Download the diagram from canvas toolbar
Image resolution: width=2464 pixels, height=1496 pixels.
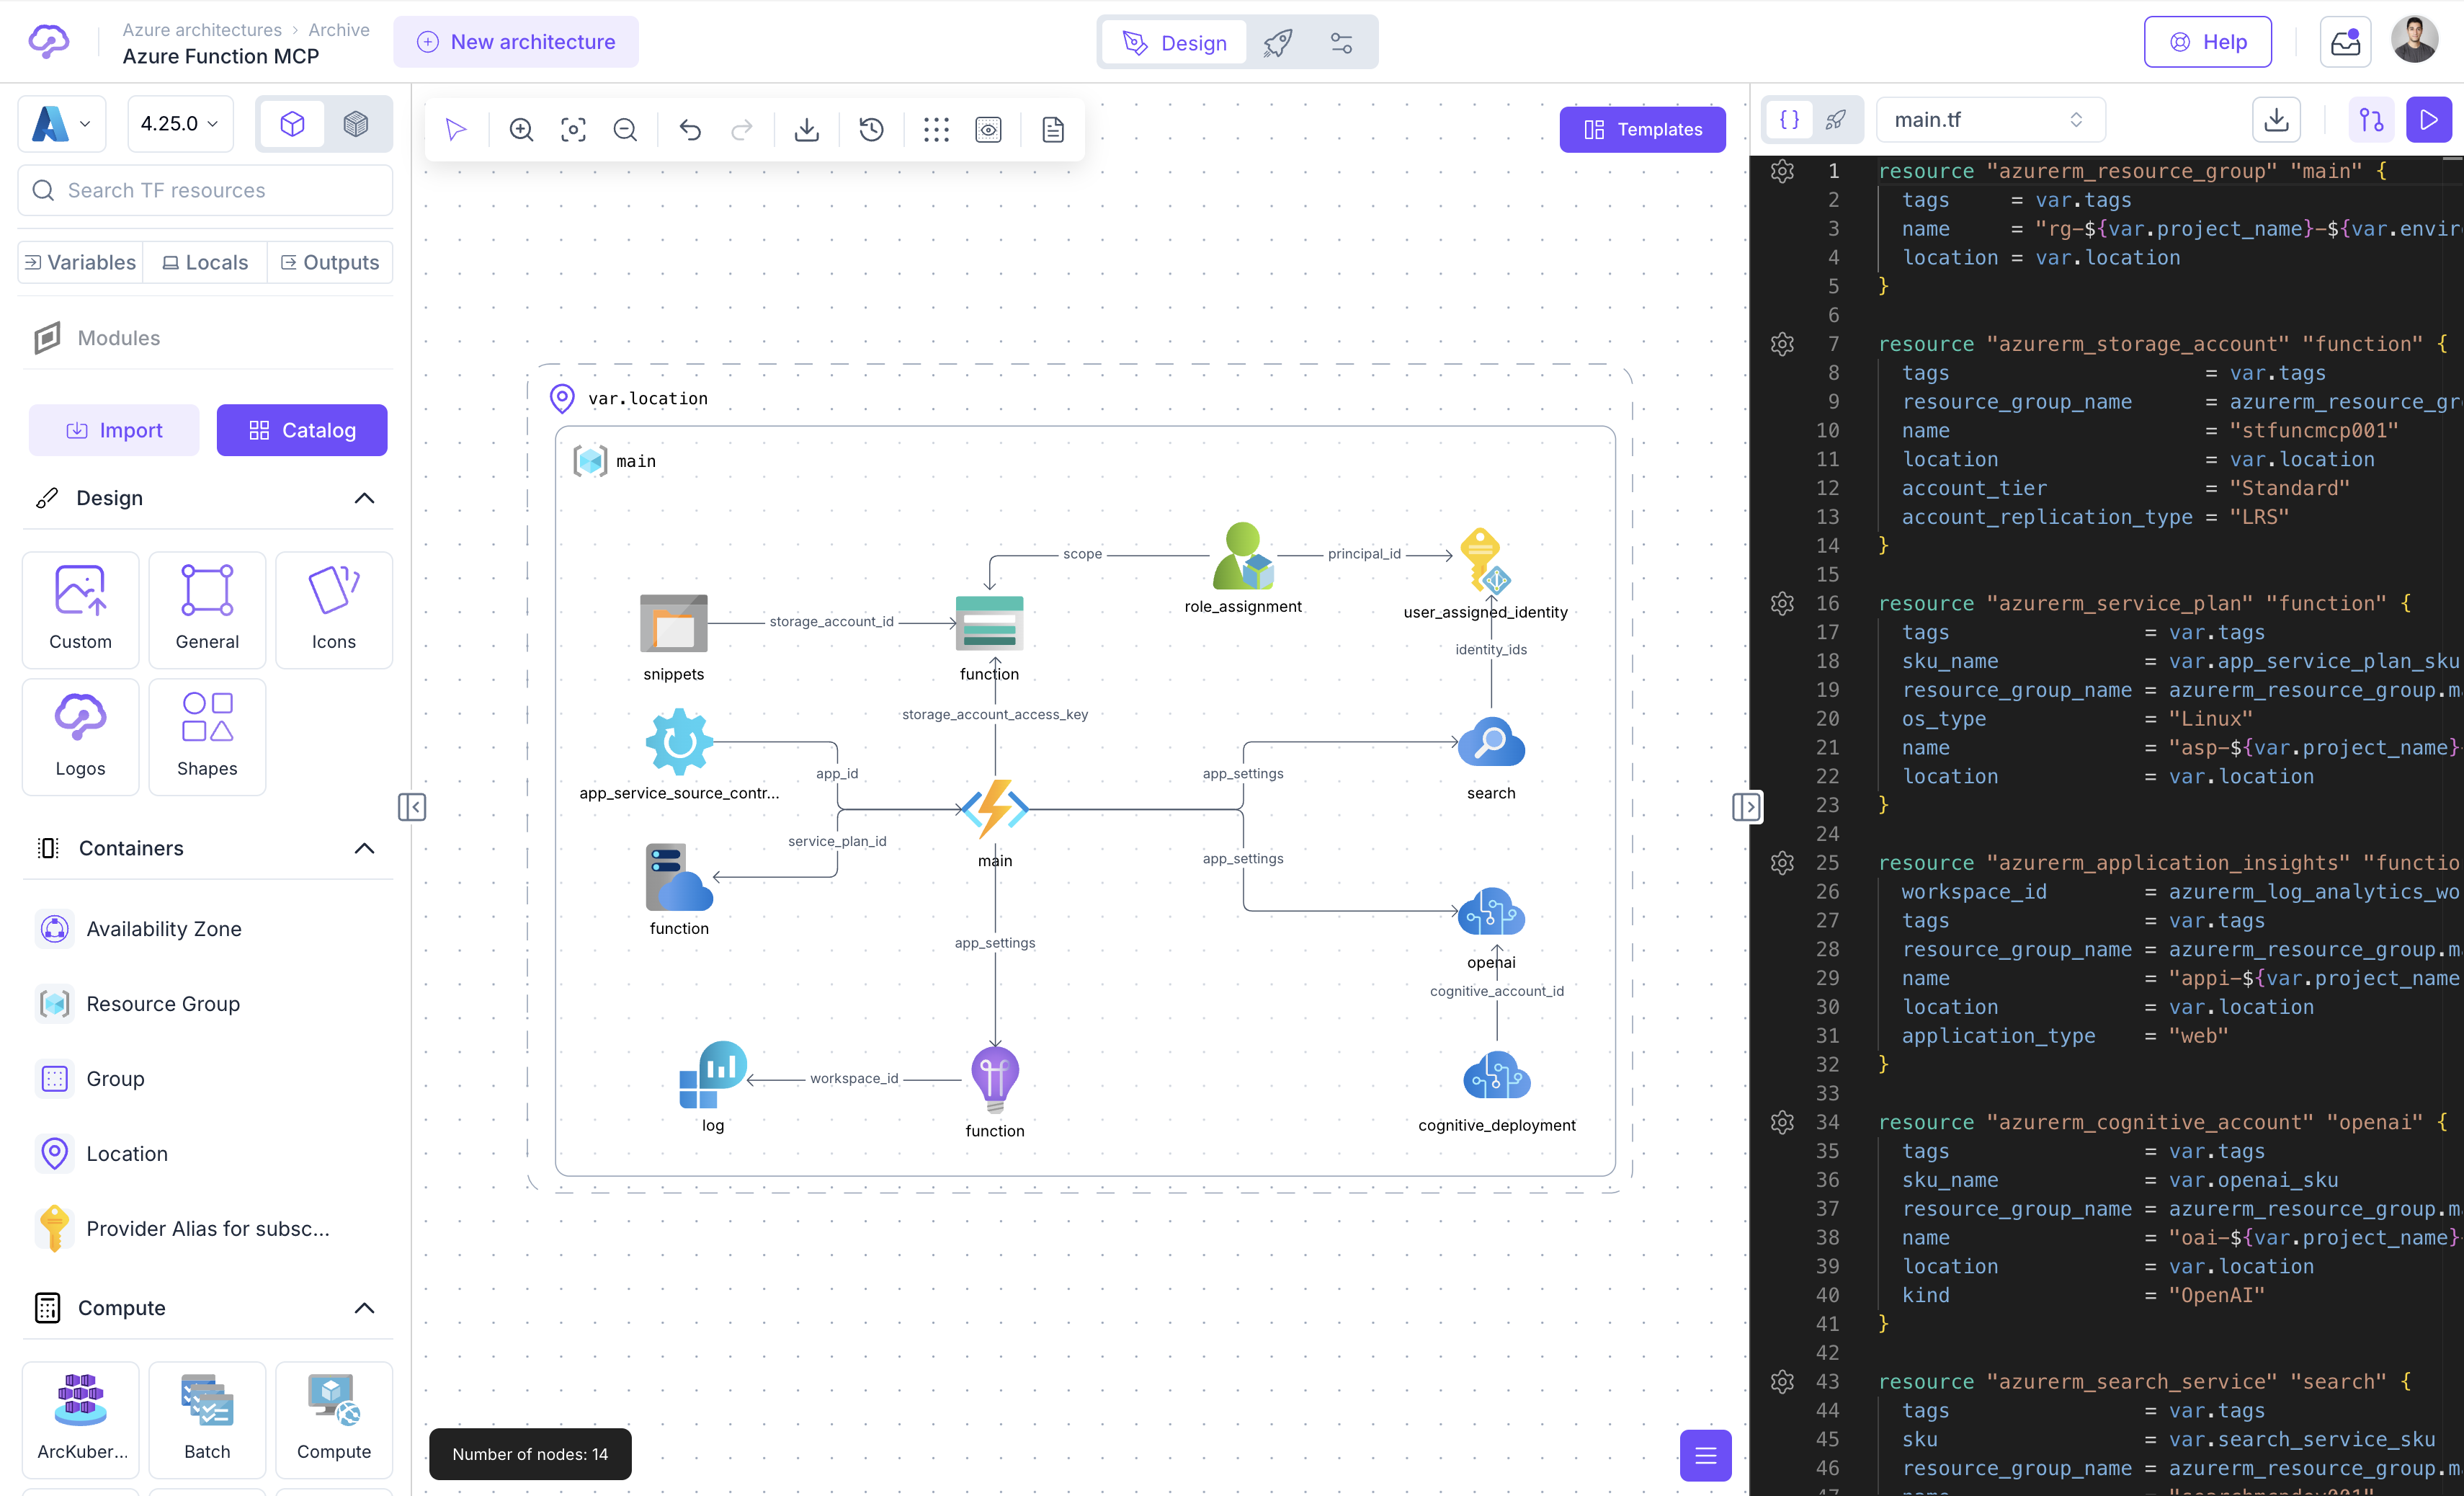pyautogui.click(x=807, y=129)
